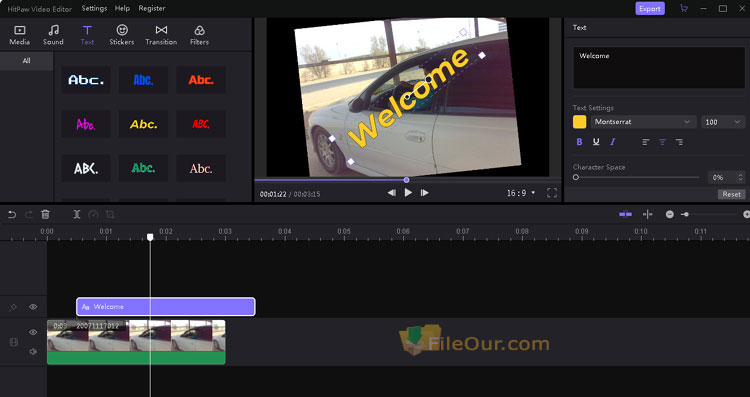Select the Text tab
The image size is (750, 397).
coord(87,35)
